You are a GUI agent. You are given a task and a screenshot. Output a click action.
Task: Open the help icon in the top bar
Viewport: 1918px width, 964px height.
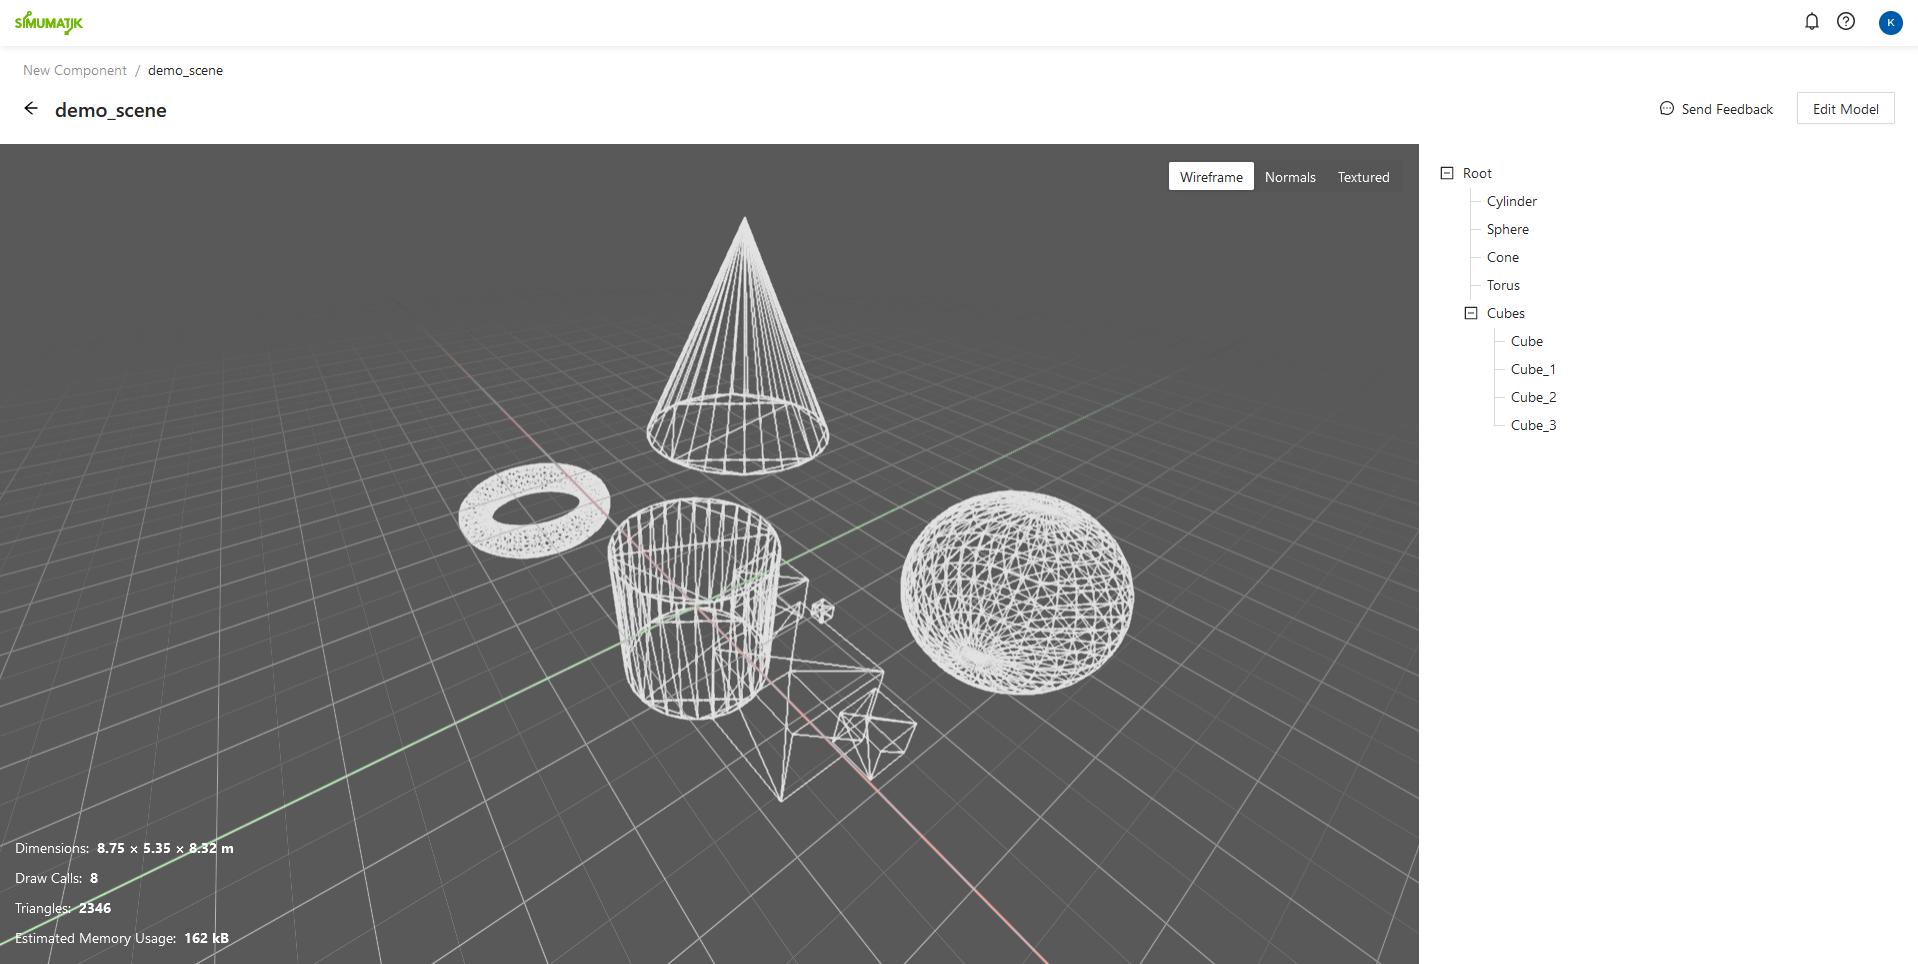1846,21
